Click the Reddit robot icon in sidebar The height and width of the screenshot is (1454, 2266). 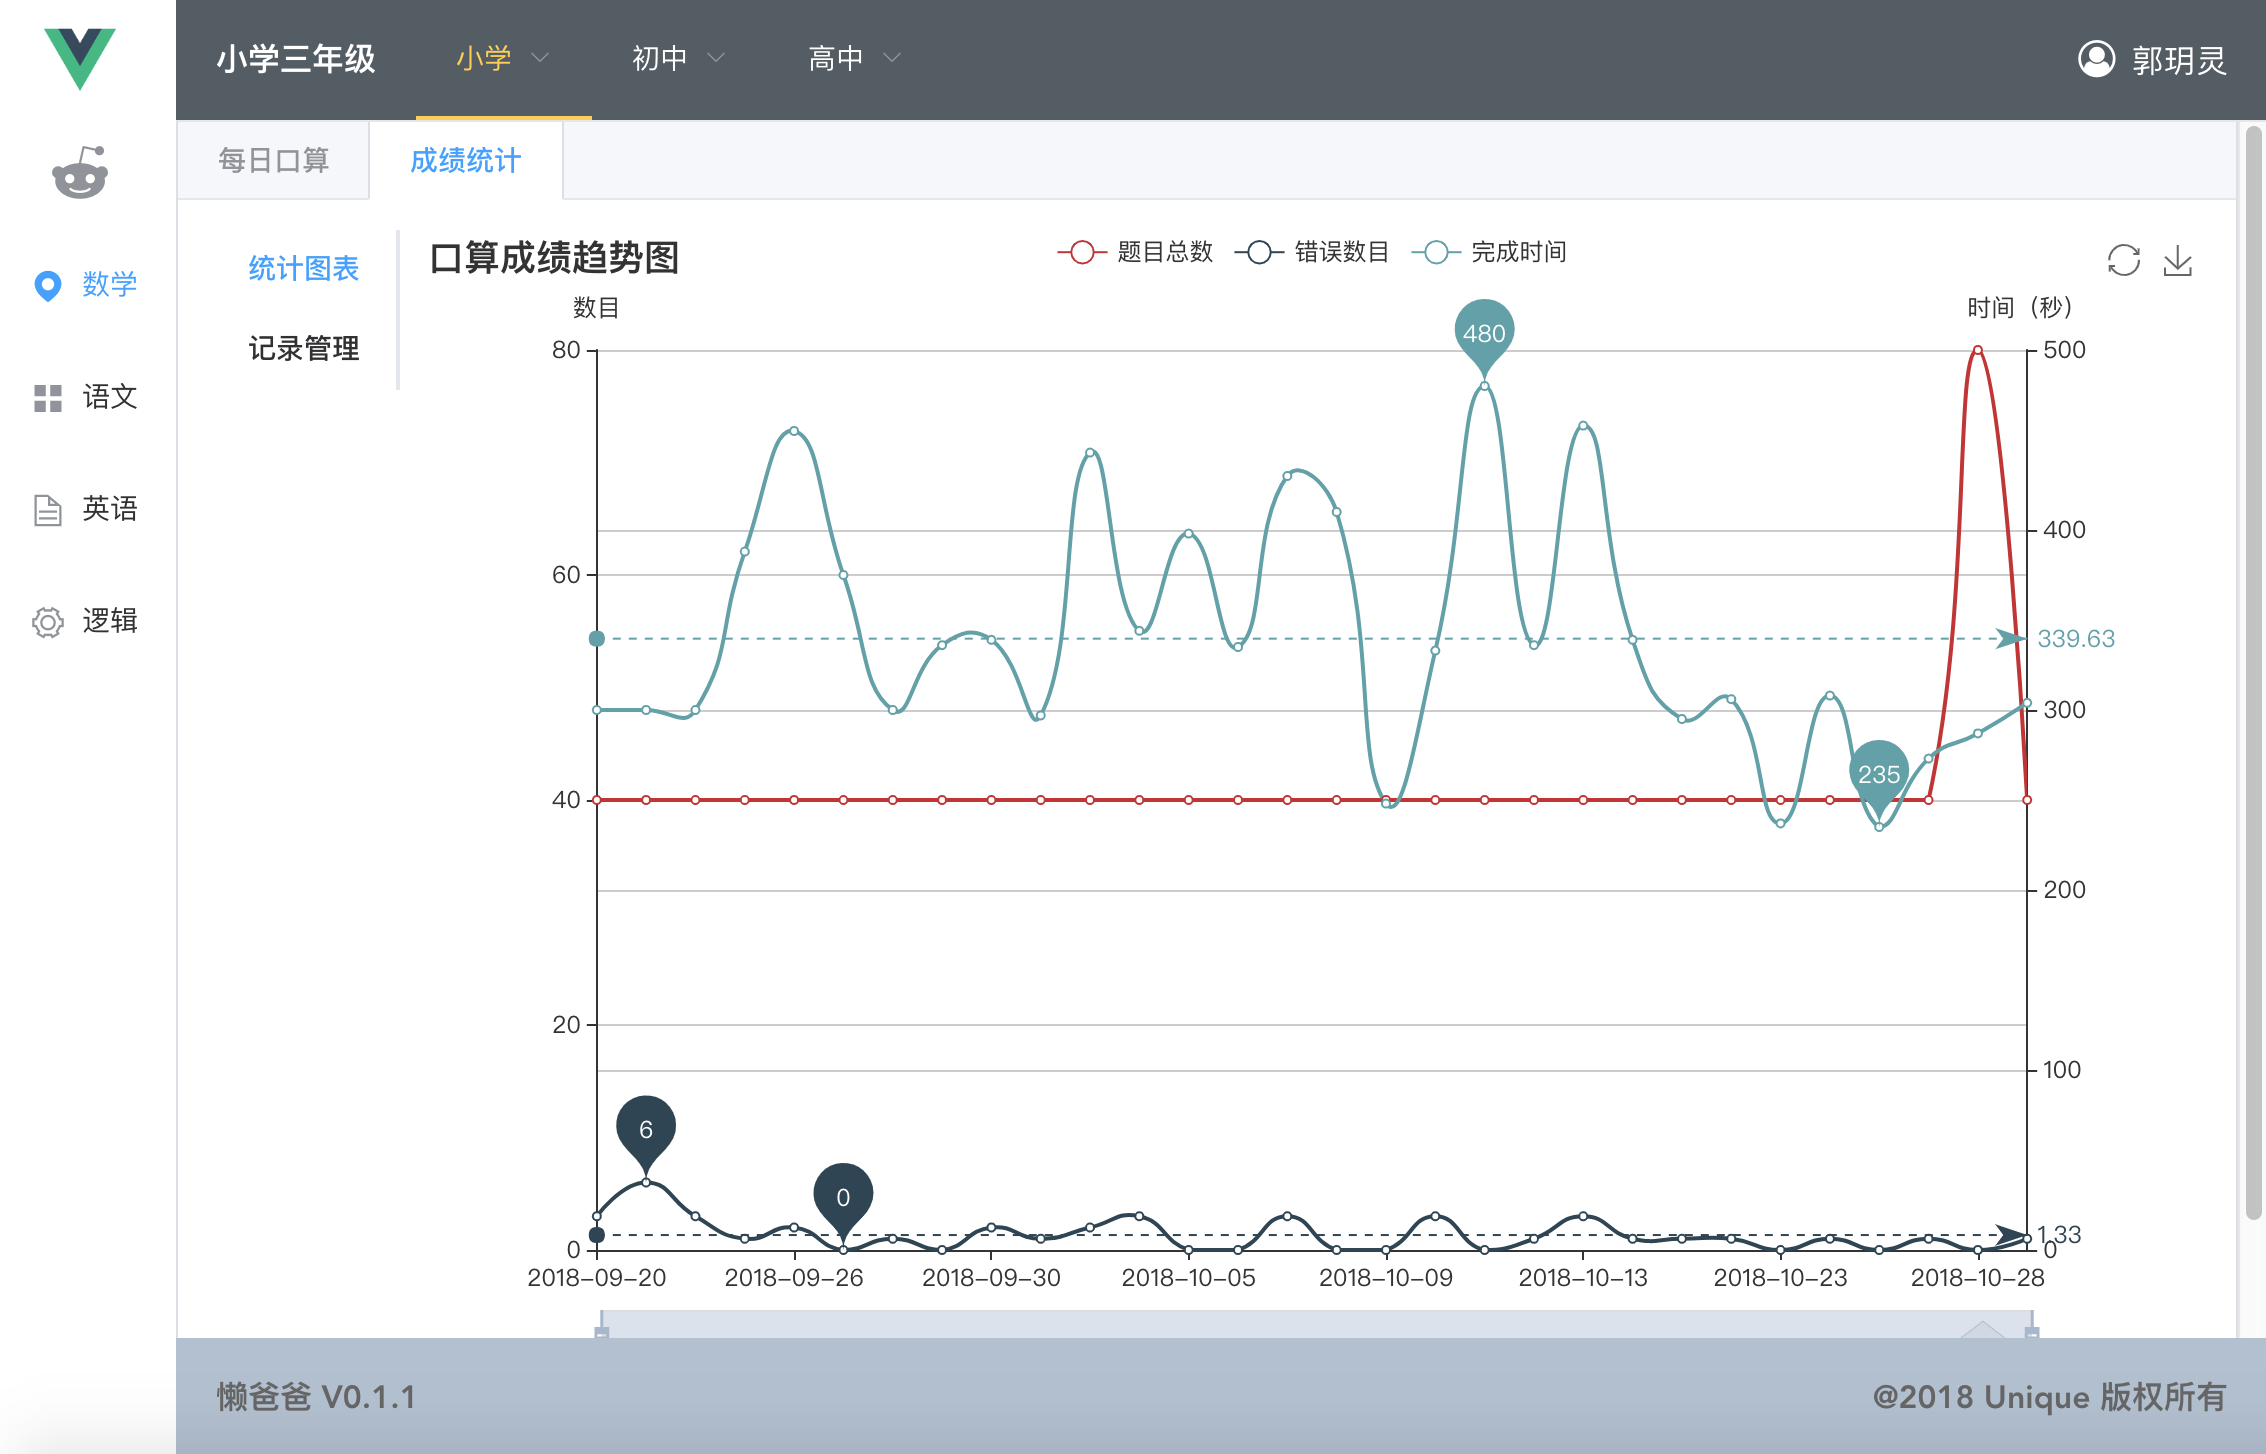(x=80, y=173)
